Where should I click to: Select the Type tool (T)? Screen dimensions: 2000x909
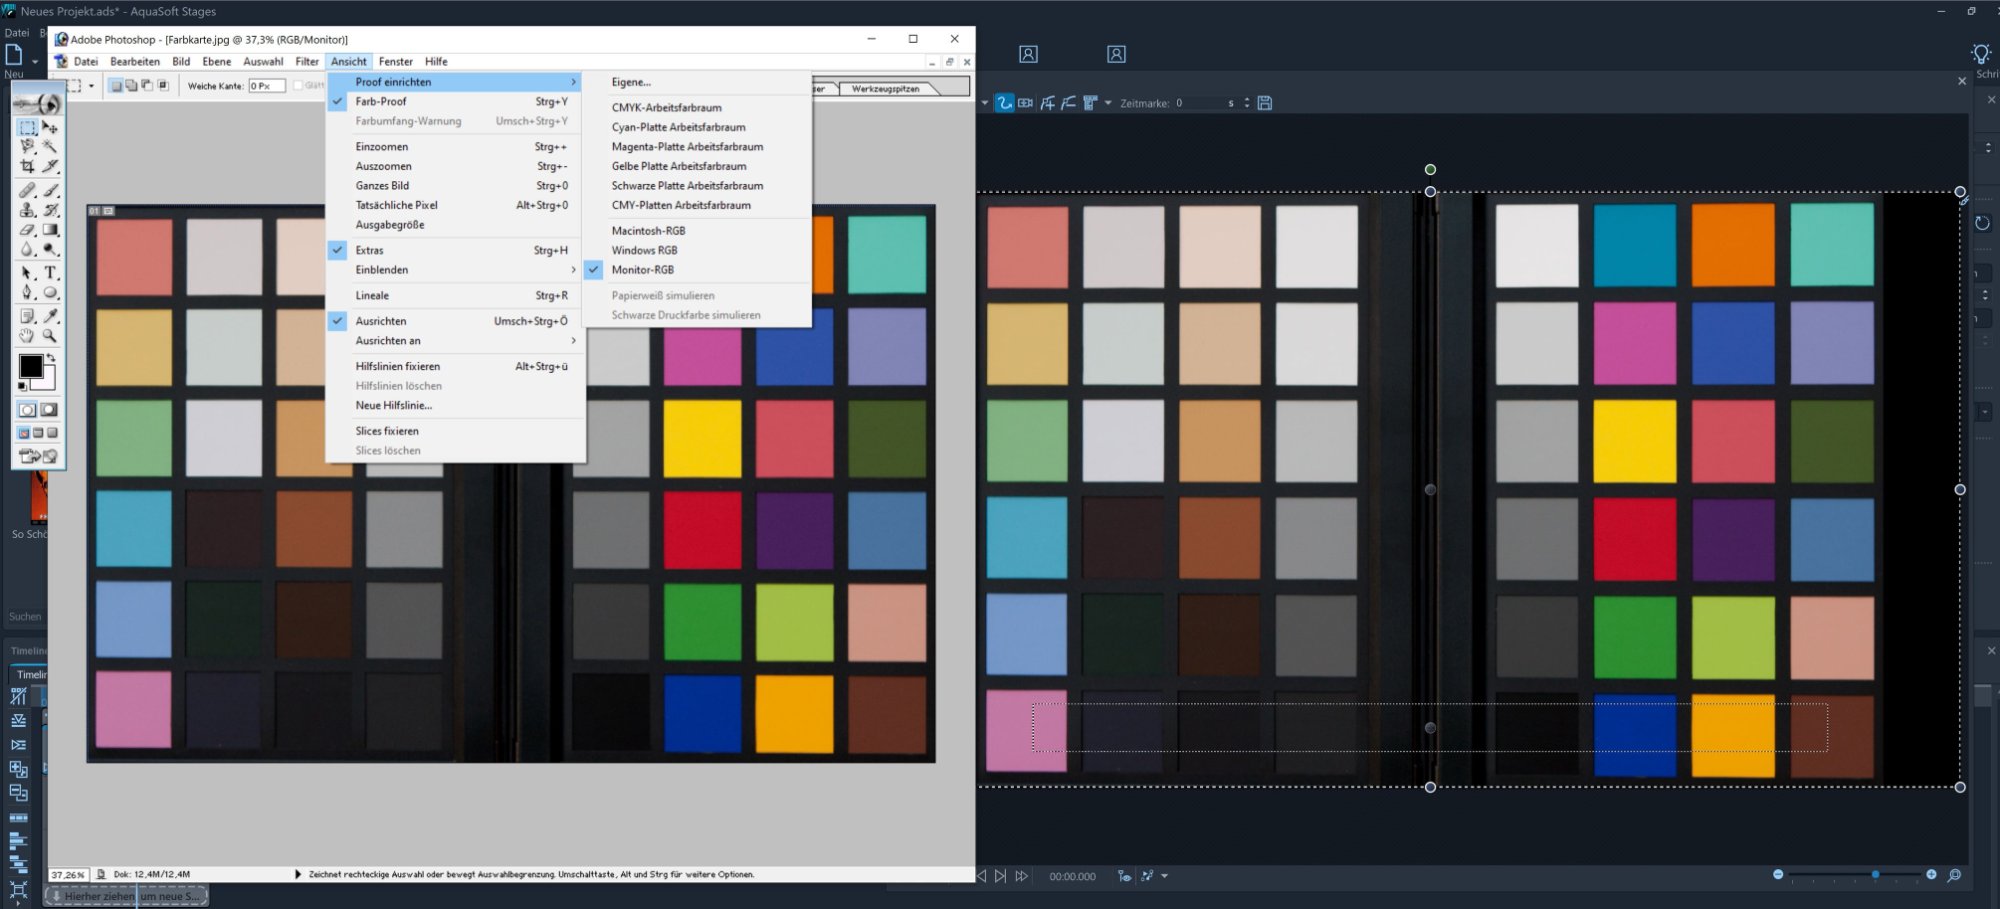point(50,273)
